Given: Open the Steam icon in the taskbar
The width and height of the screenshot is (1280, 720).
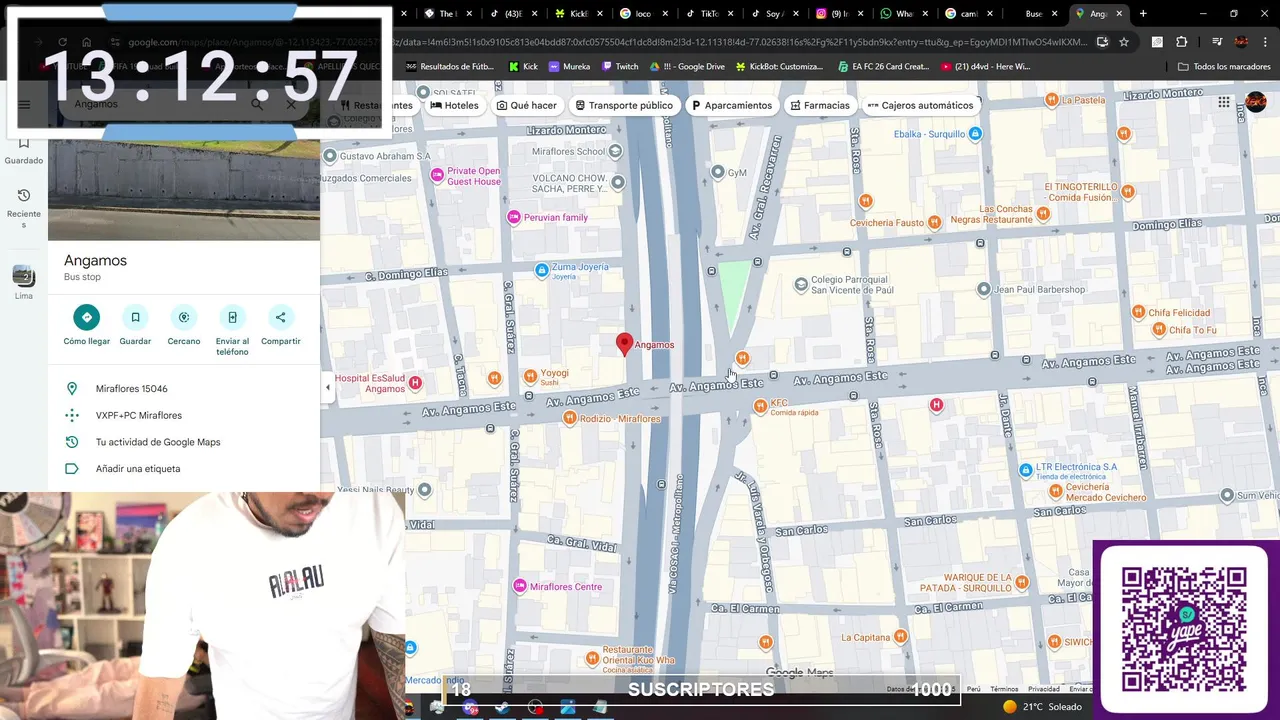Looking at the screenshot, I should (x=502, y=707).
